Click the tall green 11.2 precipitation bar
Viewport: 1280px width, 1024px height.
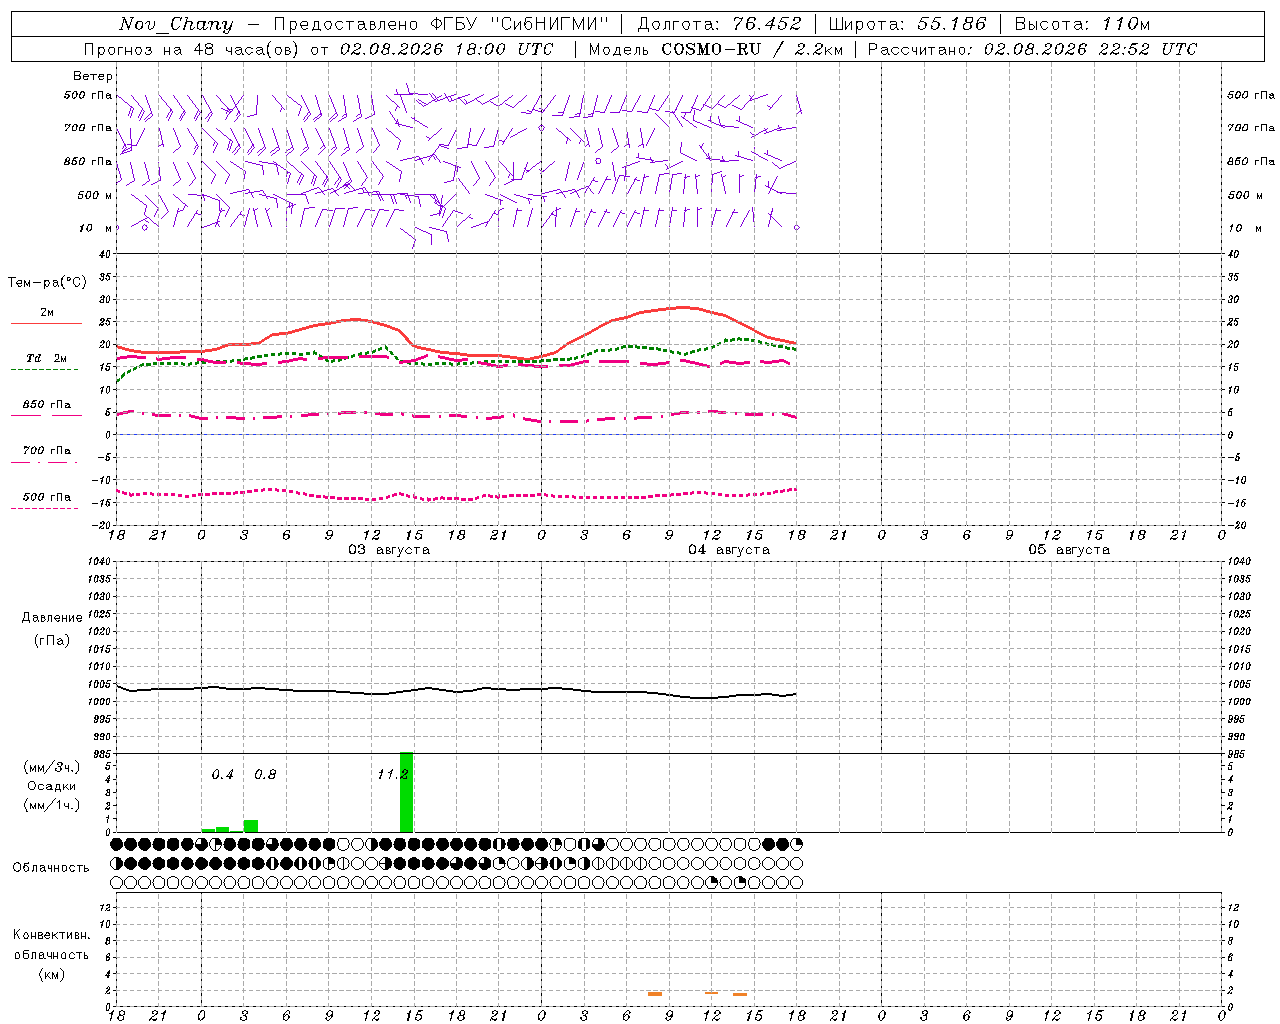406,792
